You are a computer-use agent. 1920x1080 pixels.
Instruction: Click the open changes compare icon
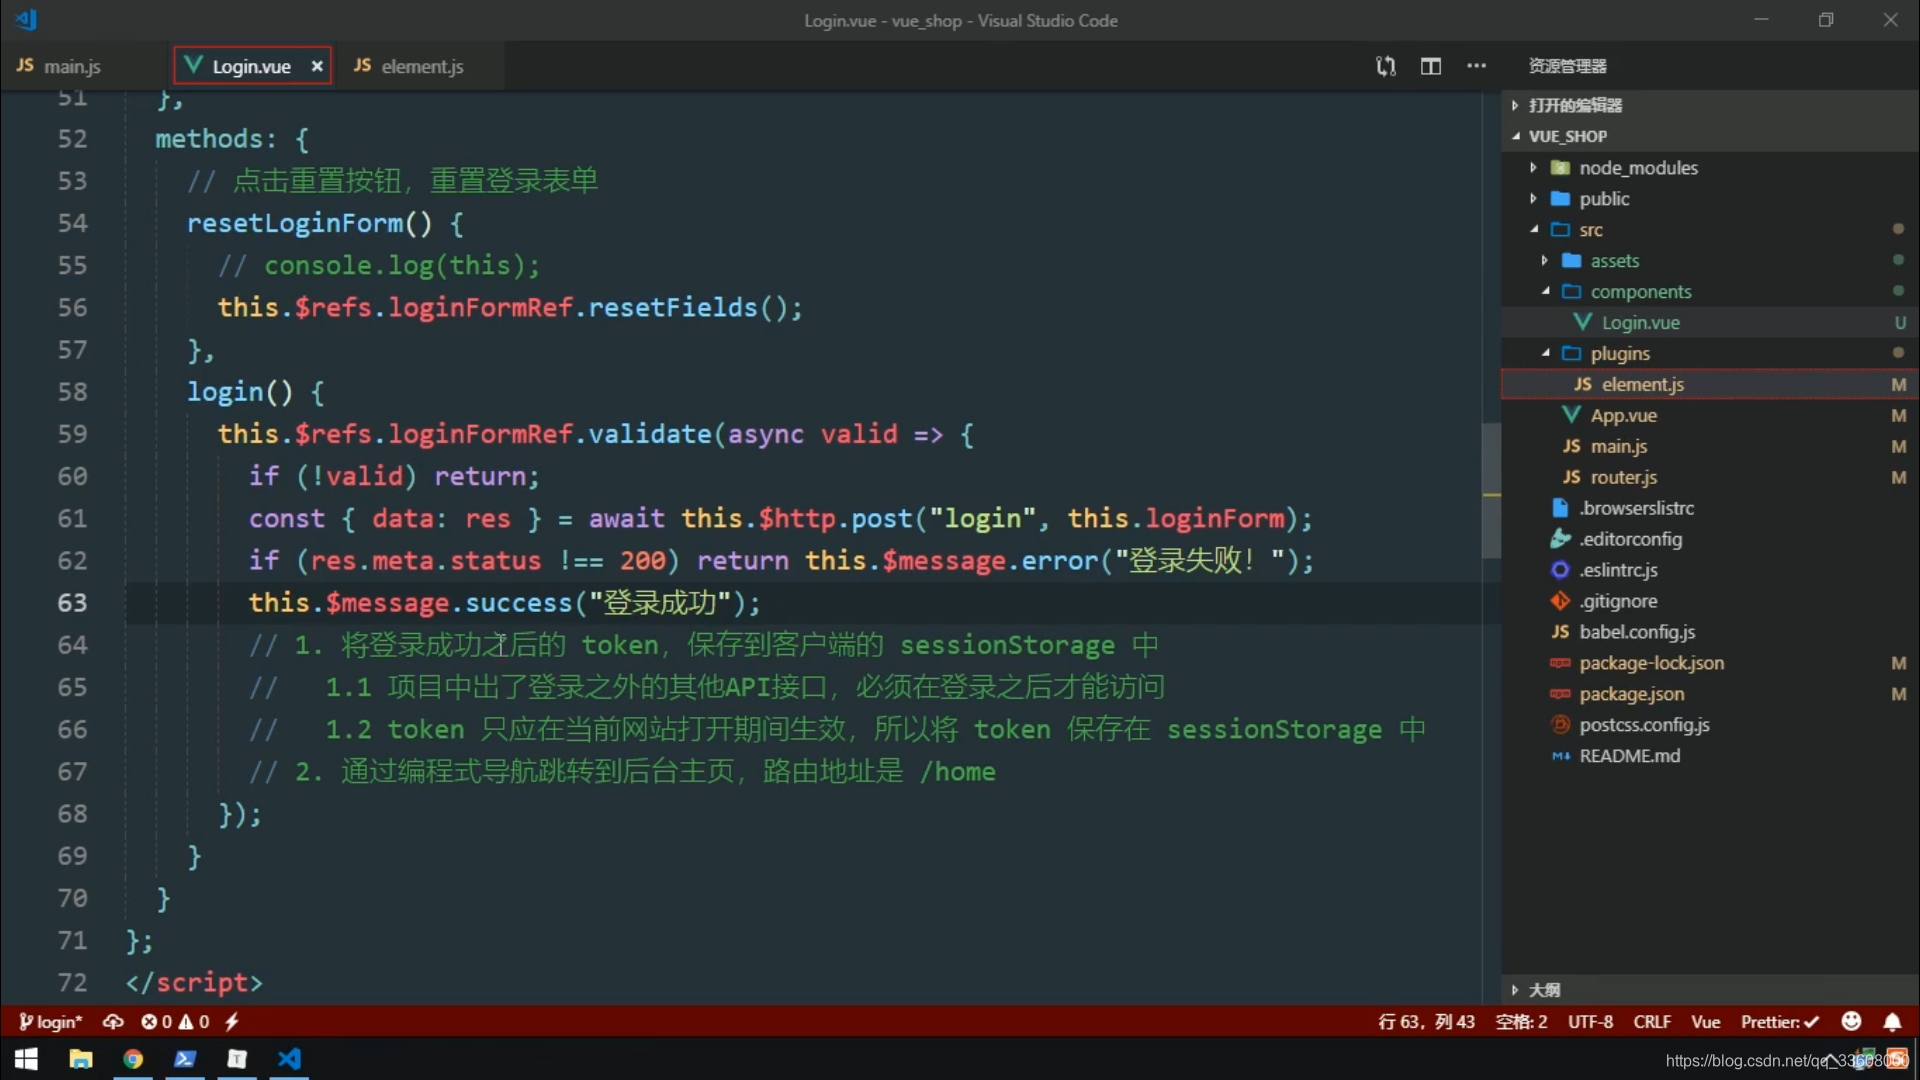[x=1385, y=66]
